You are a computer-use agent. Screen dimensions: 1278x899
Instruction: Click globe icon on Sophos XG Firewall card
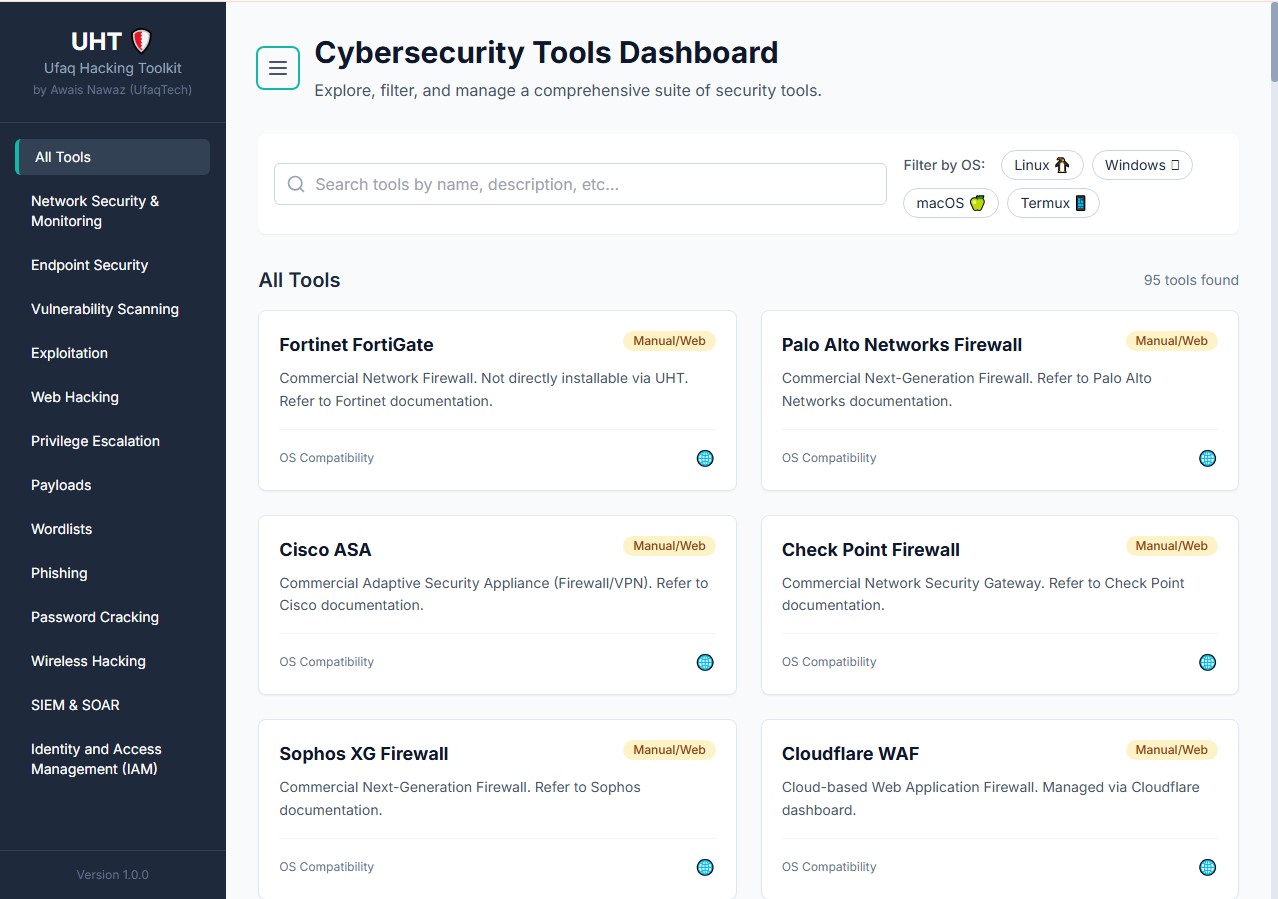click(x=705, y=867)
